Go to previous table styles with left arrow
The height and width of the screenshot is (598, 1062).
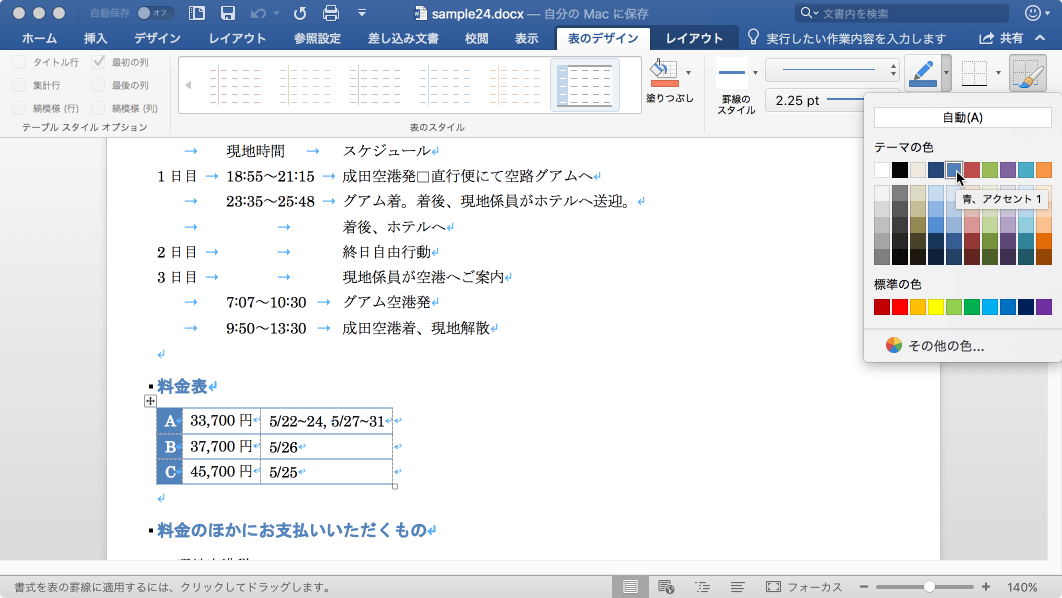coord(188,85)
